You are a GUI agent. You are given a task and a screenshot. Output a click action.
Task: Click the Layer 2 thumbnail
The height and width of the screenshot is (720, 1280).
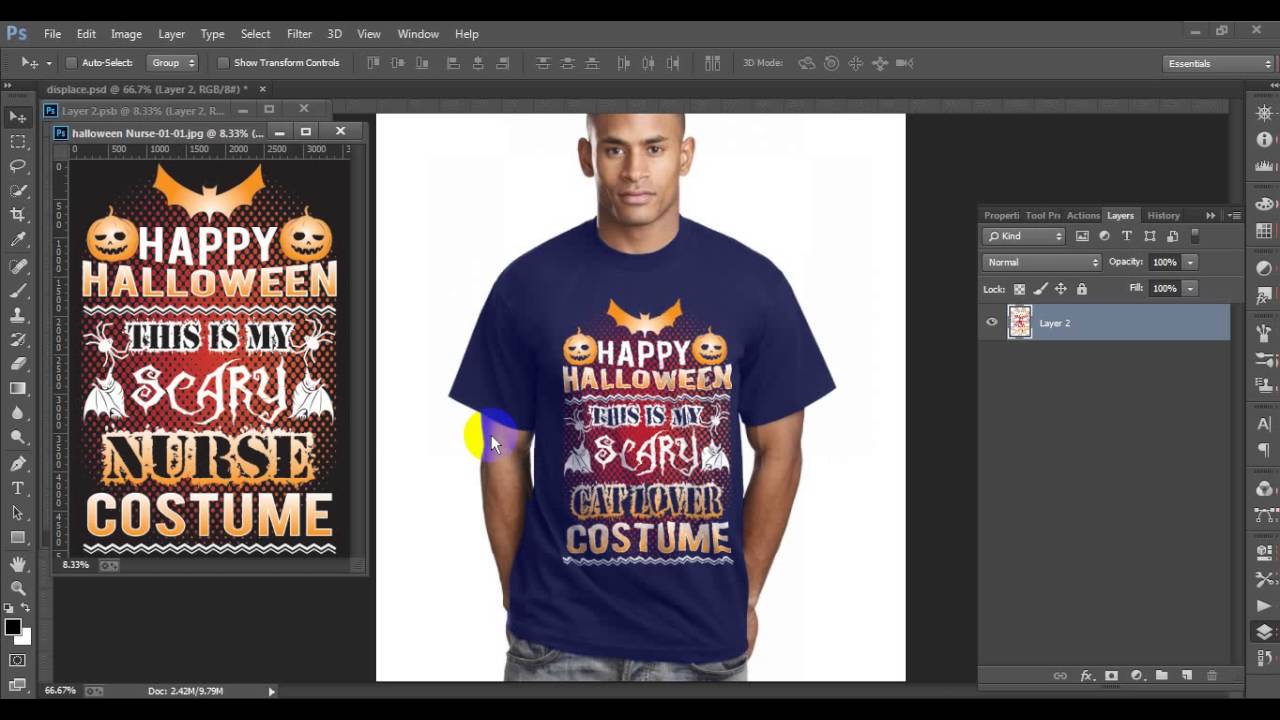pyautogui.click(x=1019, y=322)
